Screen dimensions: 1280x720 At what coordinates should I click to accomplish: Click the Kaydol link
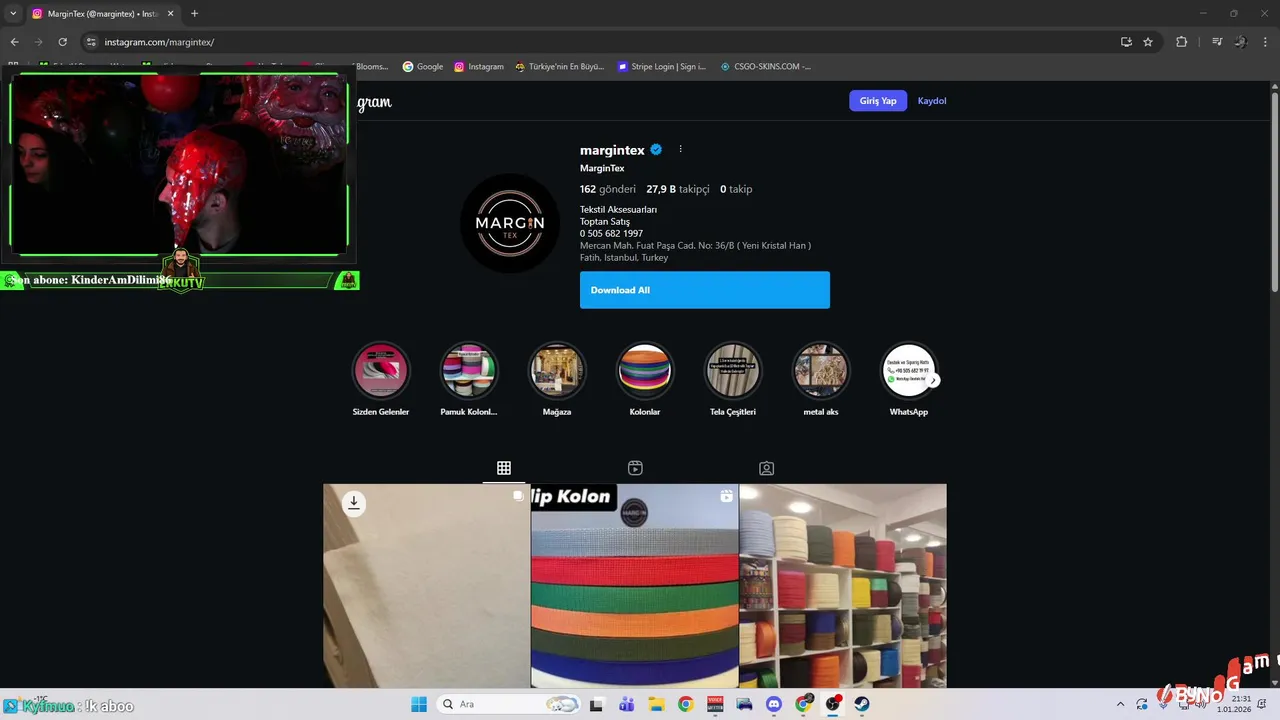click(x=932, y=101)
